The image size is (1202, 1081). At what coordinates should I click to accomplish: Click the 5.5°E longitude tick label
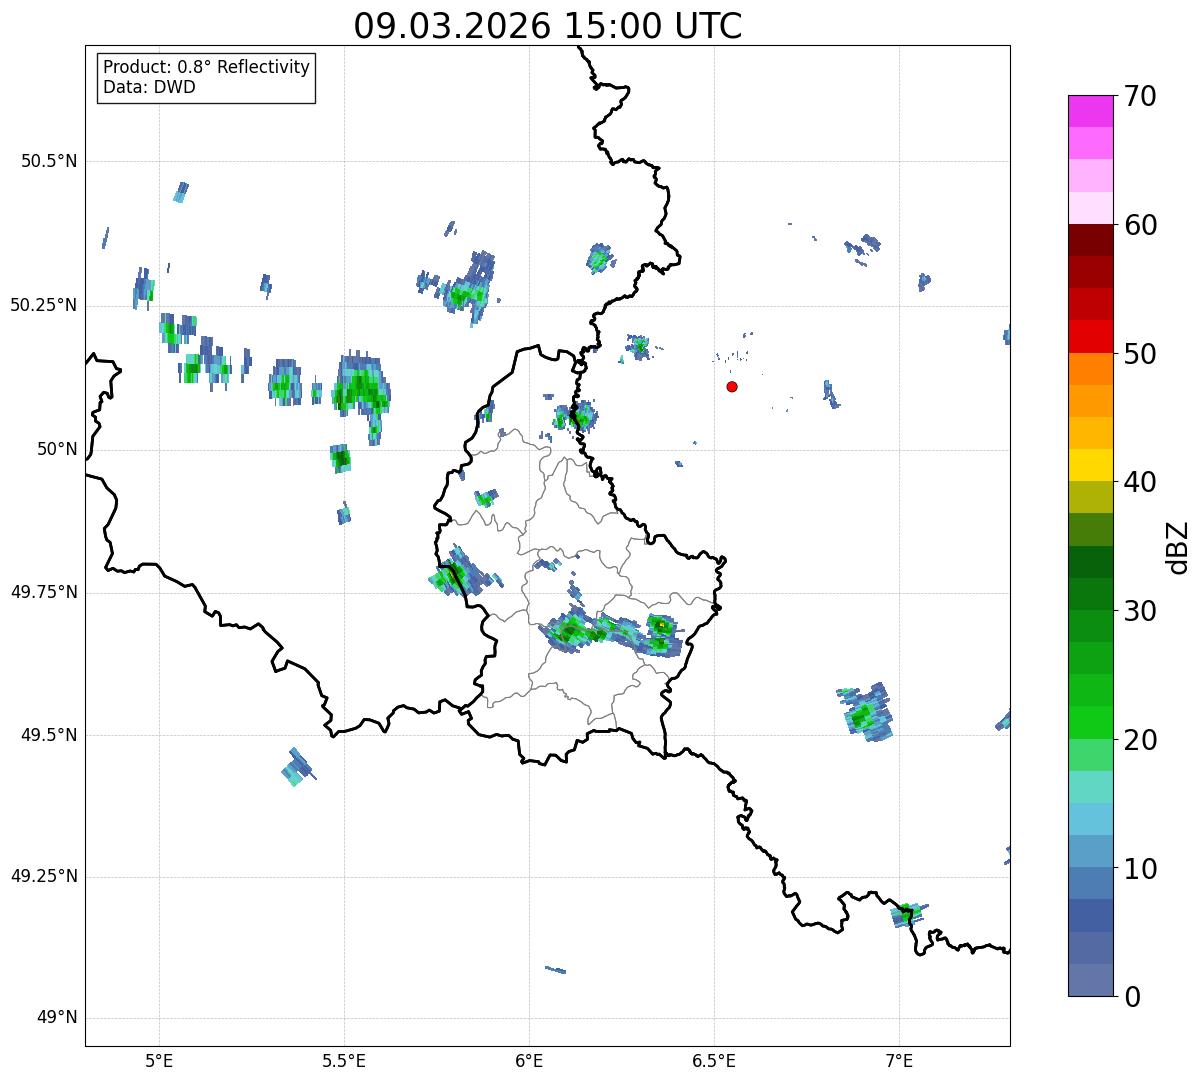[344, 1060]
